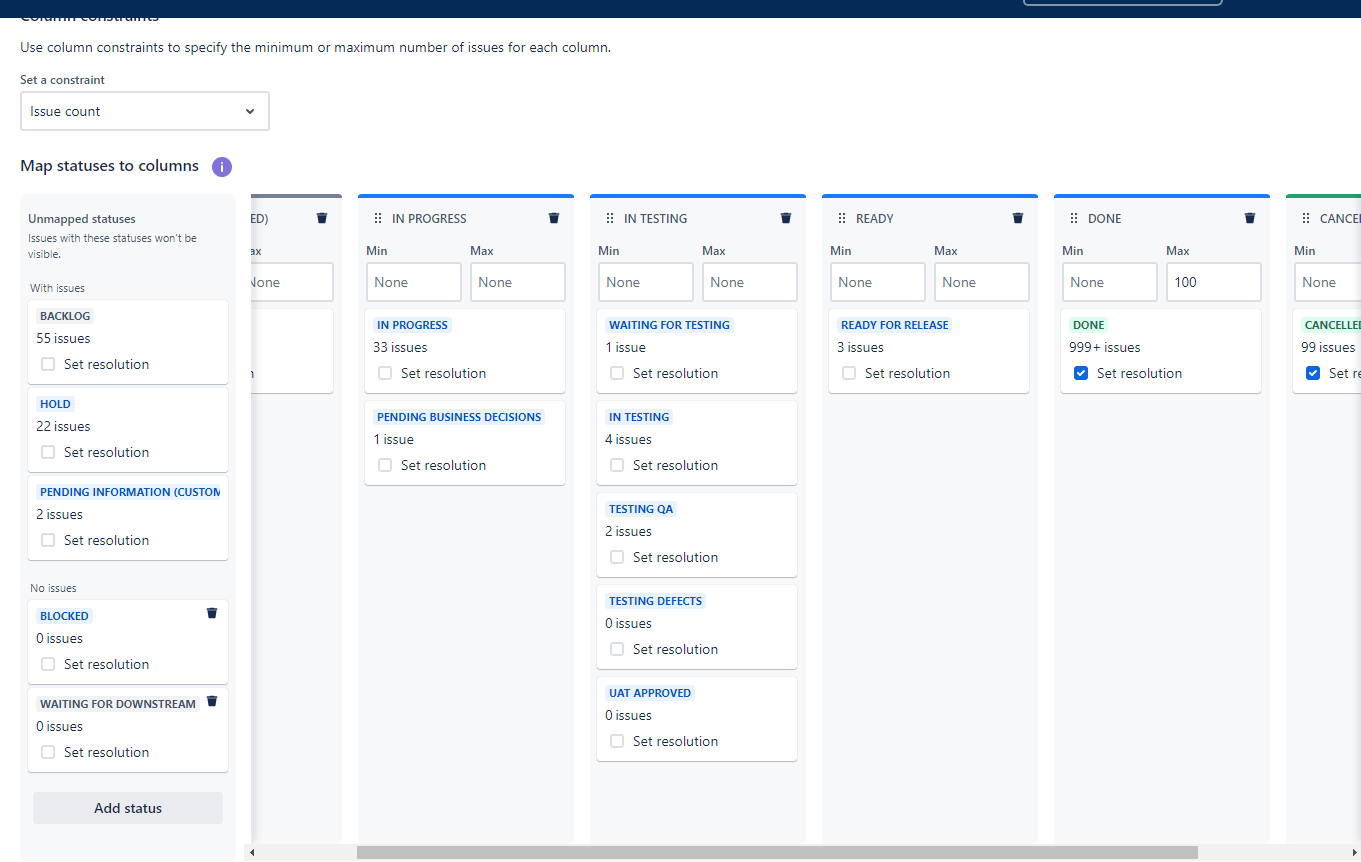
Task: Select the TESTING QA status card
Action: [x=696, y=534]
